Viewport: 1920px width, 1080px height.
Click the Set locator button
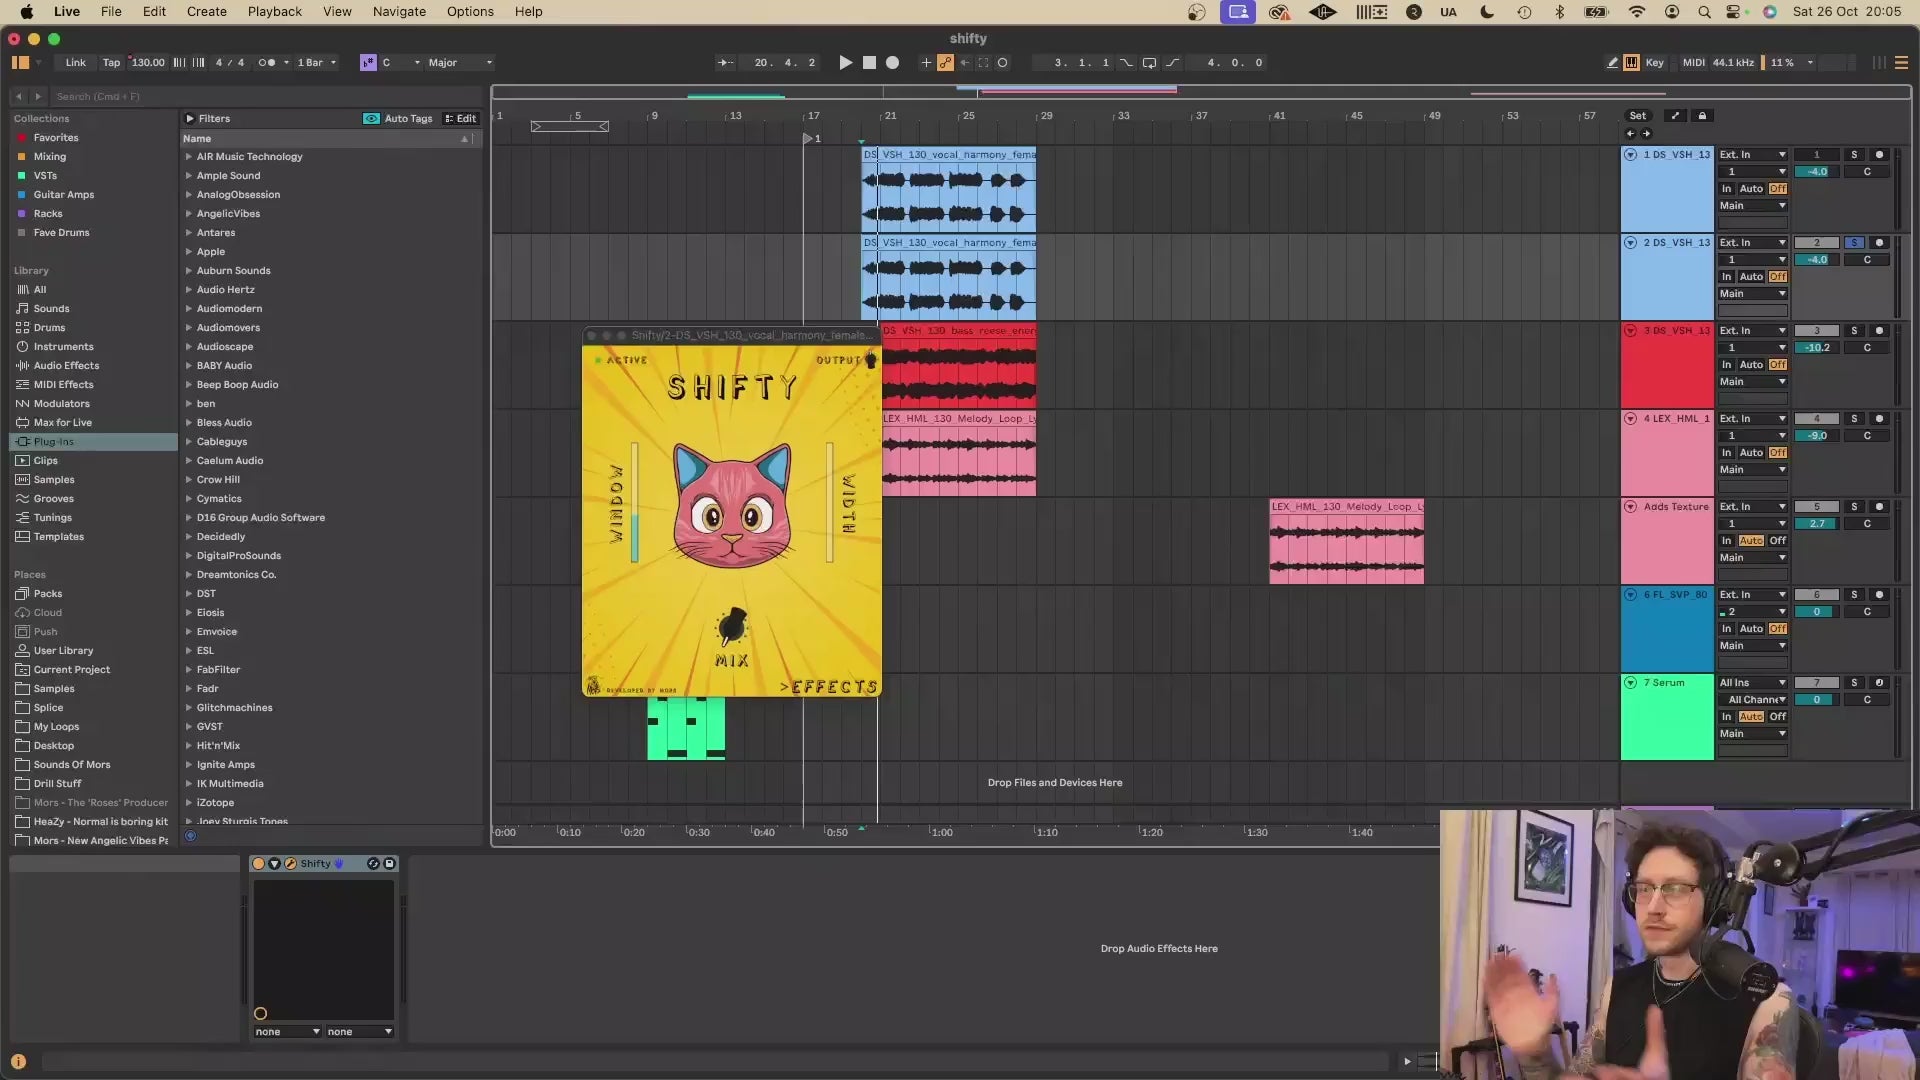[x=1638, y=116]
